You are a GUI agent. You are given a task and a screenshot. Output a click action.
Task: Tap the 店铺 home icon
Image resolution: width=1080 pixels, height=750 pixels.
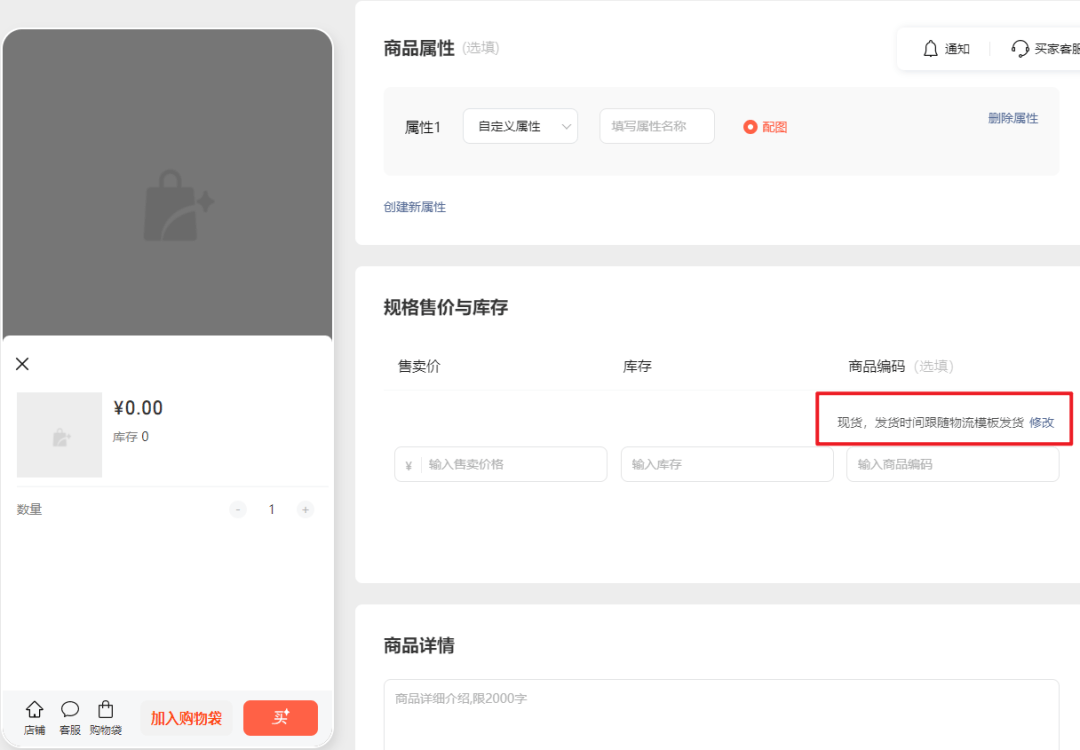(34, 710)
